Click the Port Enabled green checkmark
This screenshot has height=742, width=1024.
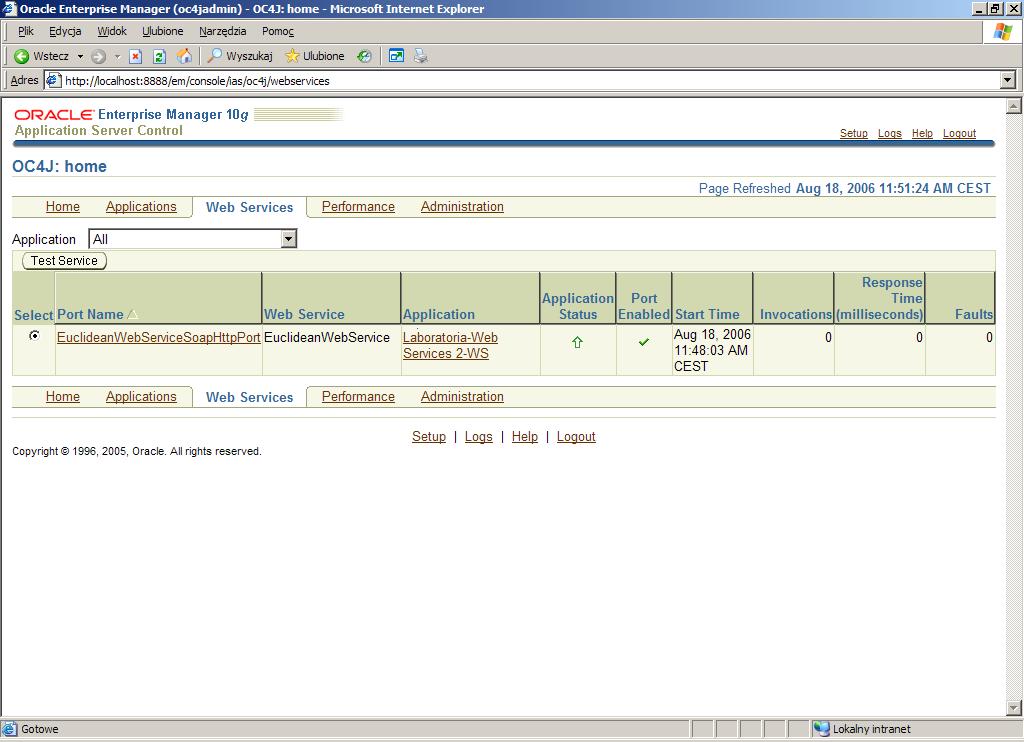click(644, 342)
